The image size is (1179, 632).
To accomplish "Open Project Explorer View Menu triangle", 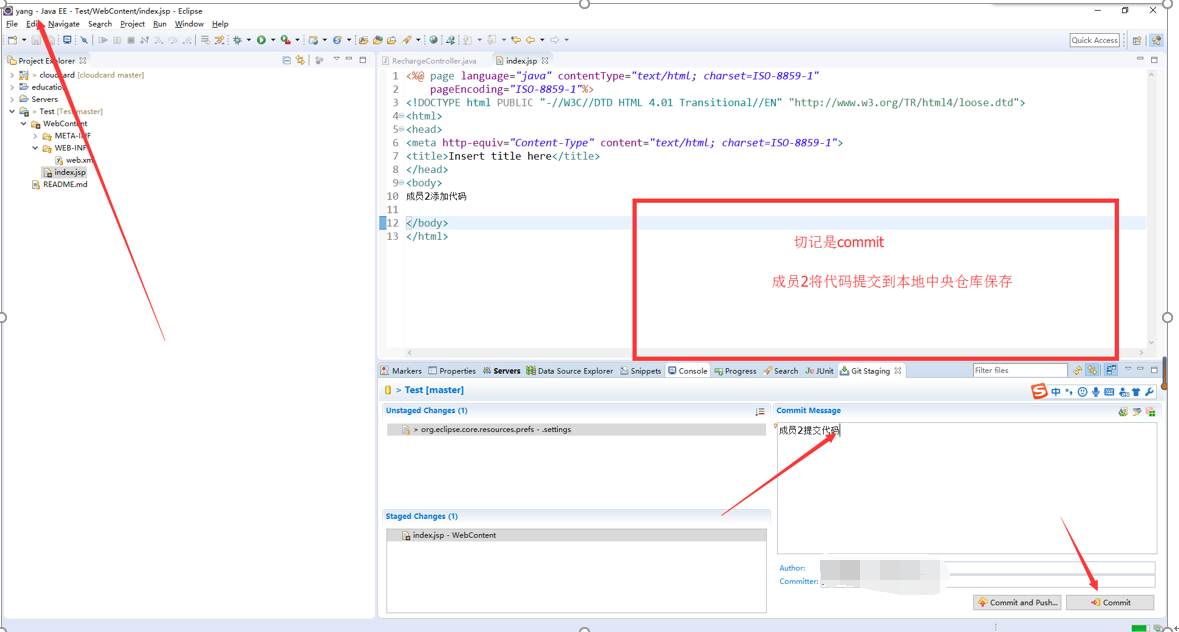I will [336, 59].
